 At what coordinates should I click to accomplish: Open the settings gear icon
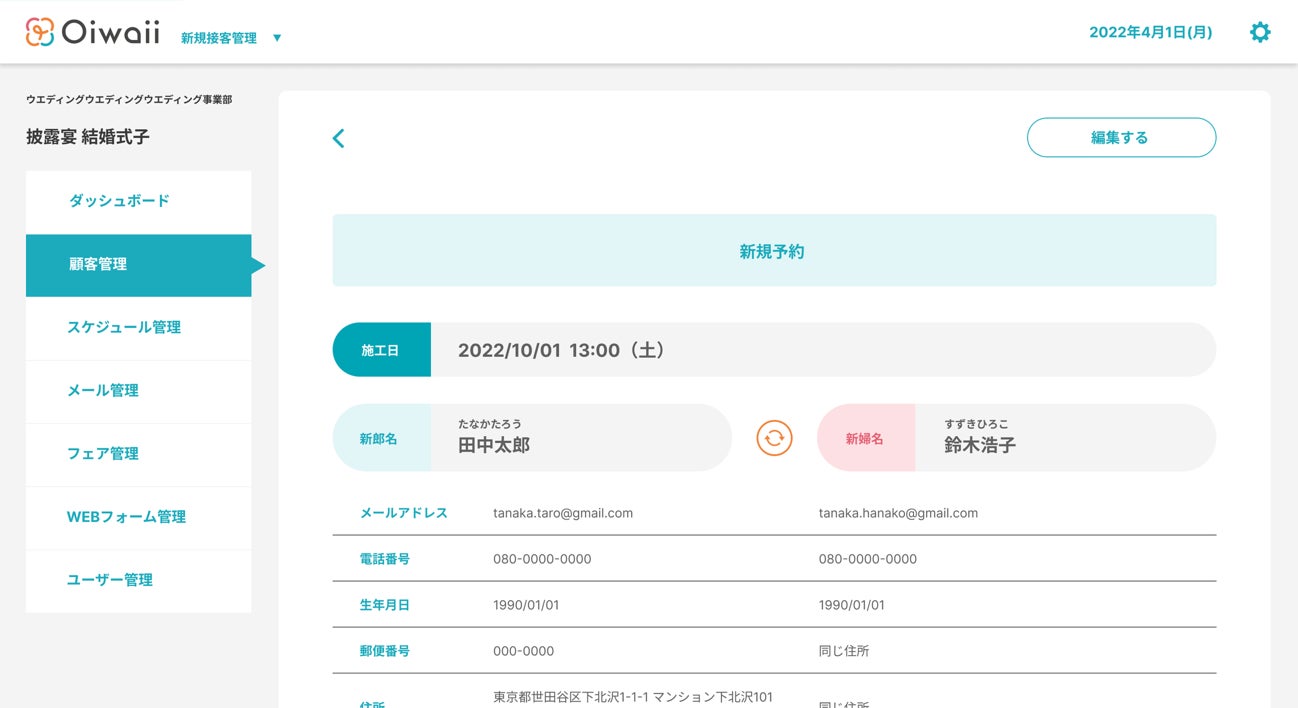tap(1260, 32)
